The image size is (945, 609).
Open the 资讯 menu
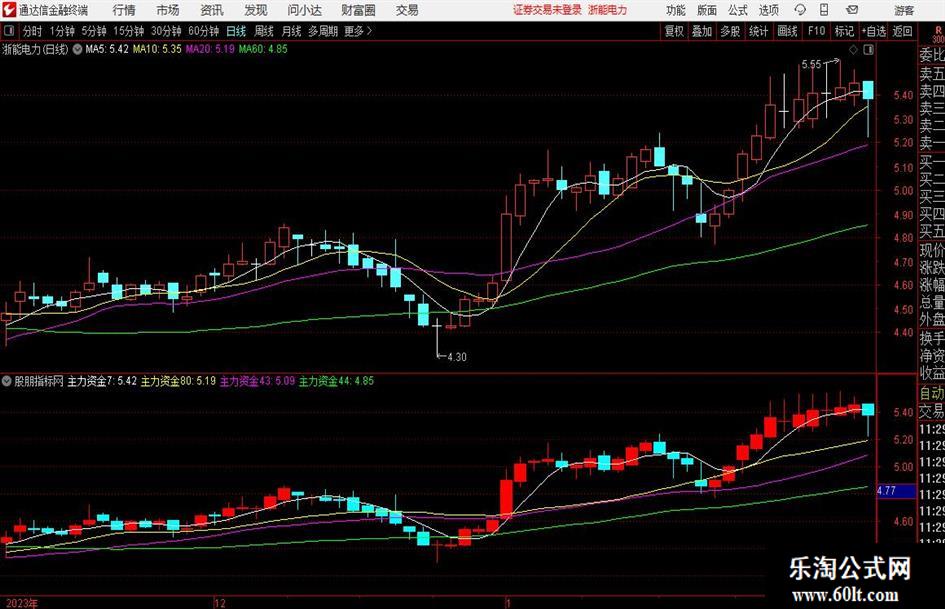pos(212,10)
